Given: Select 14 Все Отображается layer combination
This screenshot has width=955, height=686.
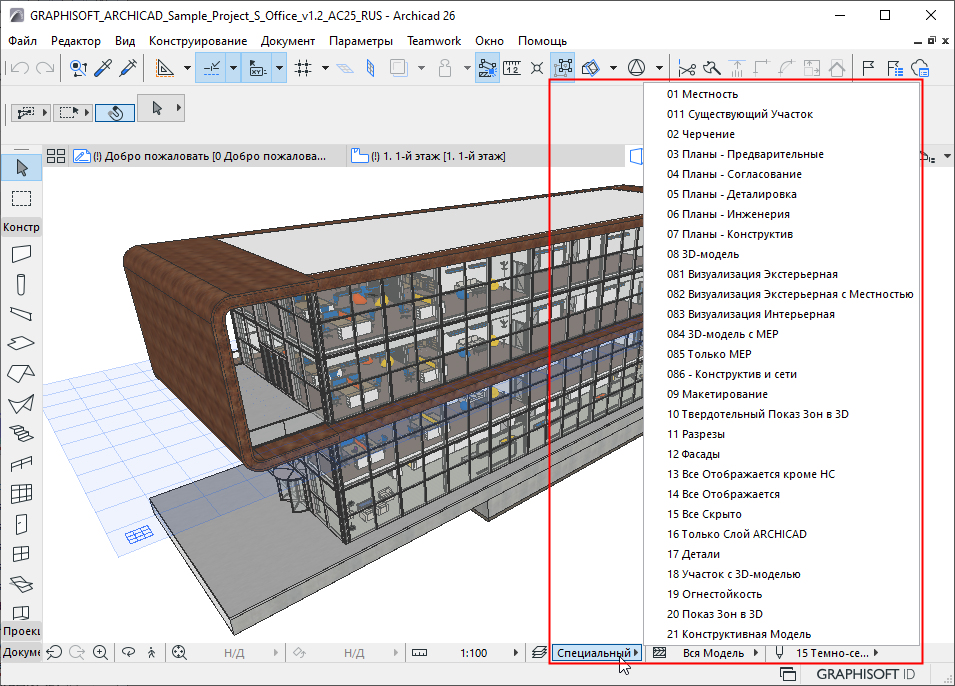Looking at the screenshot, I should tap(723, 494).
